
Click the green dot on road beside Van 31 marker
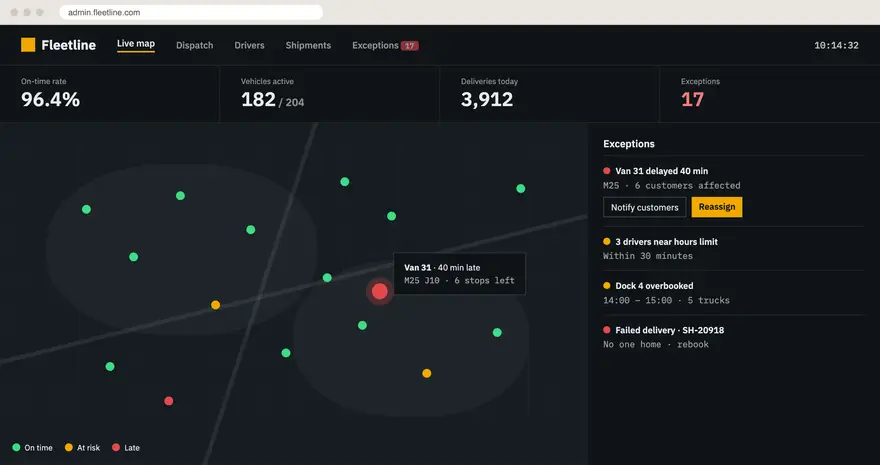pos(327,278)
